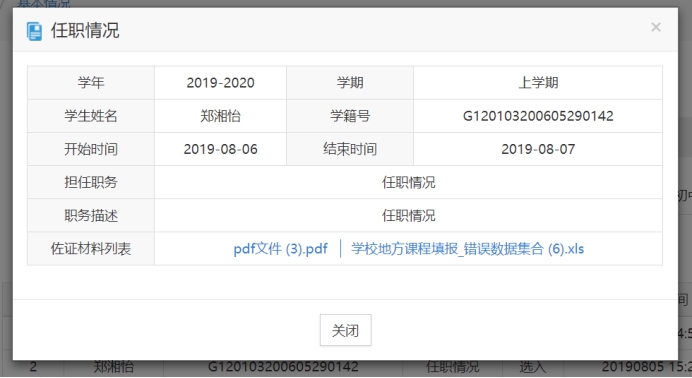This screenshot has height=378, width=692.
Task: Click the 职务描述 row value 任职情况
Action: pos(408,215)
